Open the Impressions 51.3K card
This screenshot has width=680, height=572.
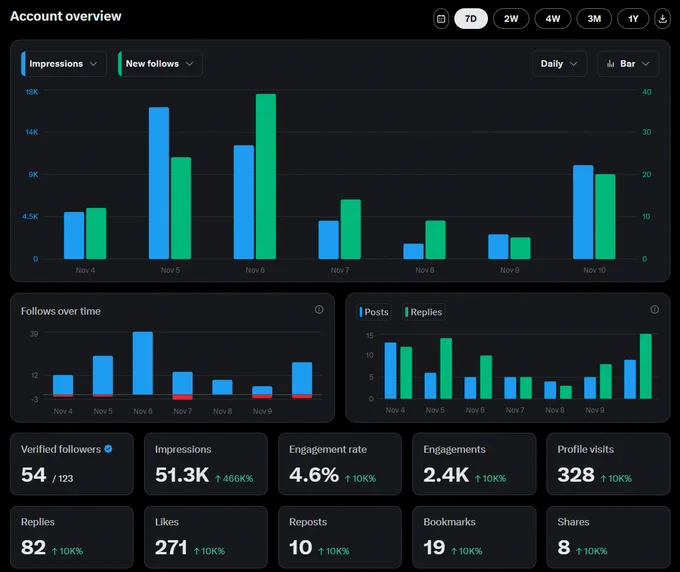click(x=206, y=464)
